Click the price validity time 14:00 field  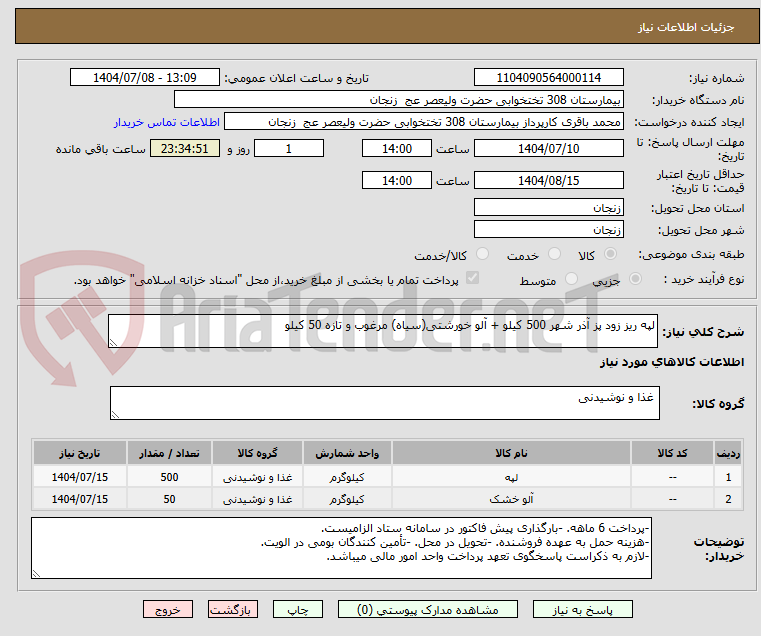pos(397,180)
